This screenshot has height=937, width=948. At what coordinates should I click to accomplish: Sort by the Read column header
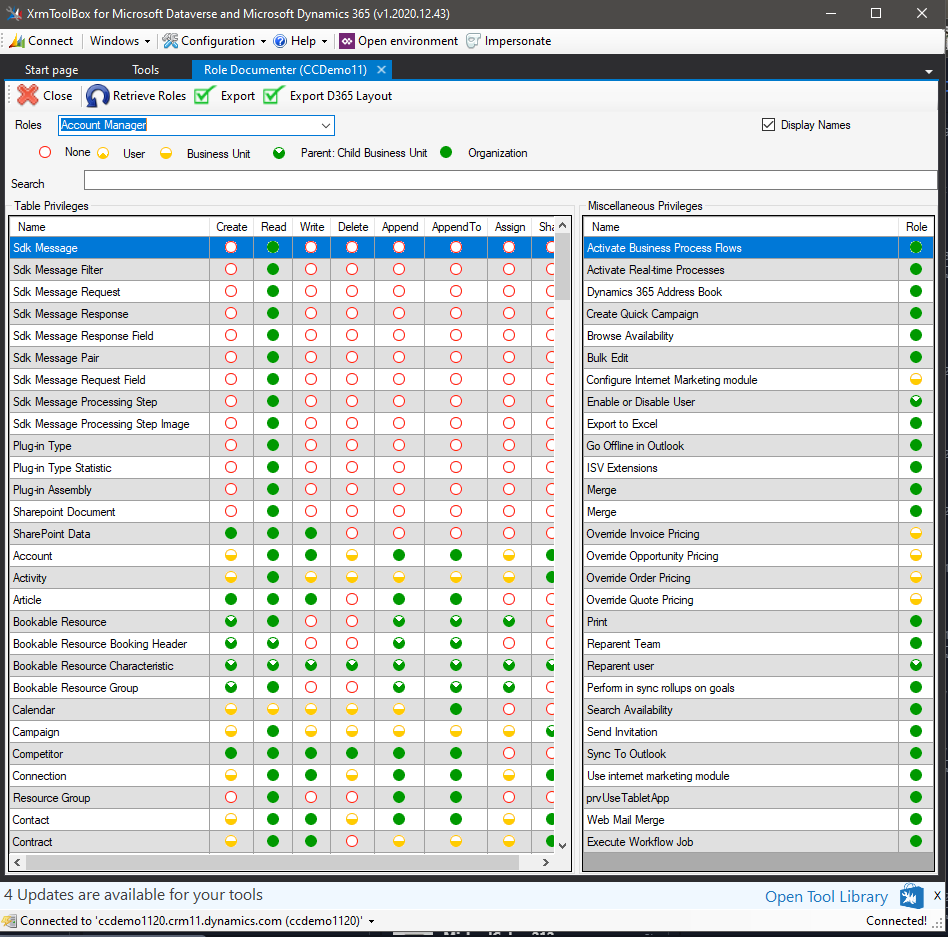coord(273,227)
